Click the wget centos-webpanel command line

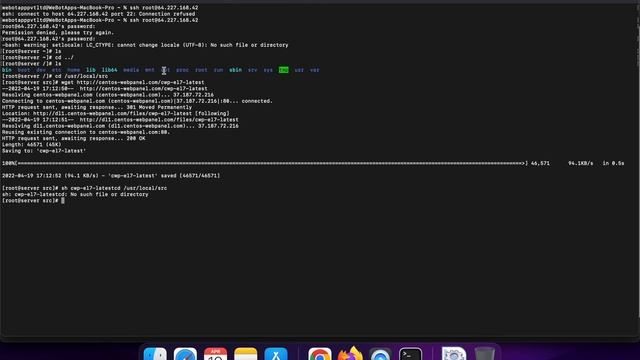[103, 82]
